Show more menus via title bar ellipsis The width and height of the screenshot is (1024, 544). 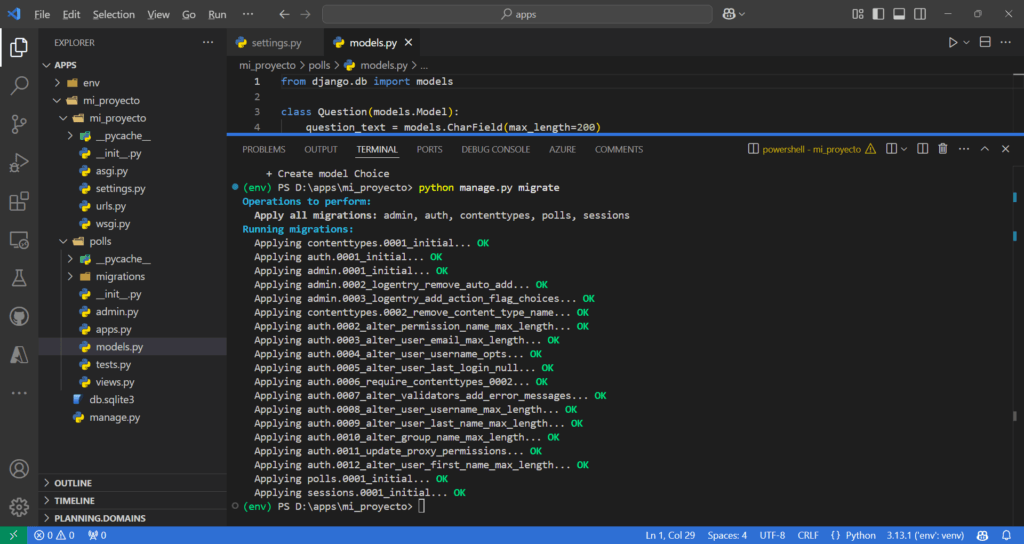tap(248, 14)
